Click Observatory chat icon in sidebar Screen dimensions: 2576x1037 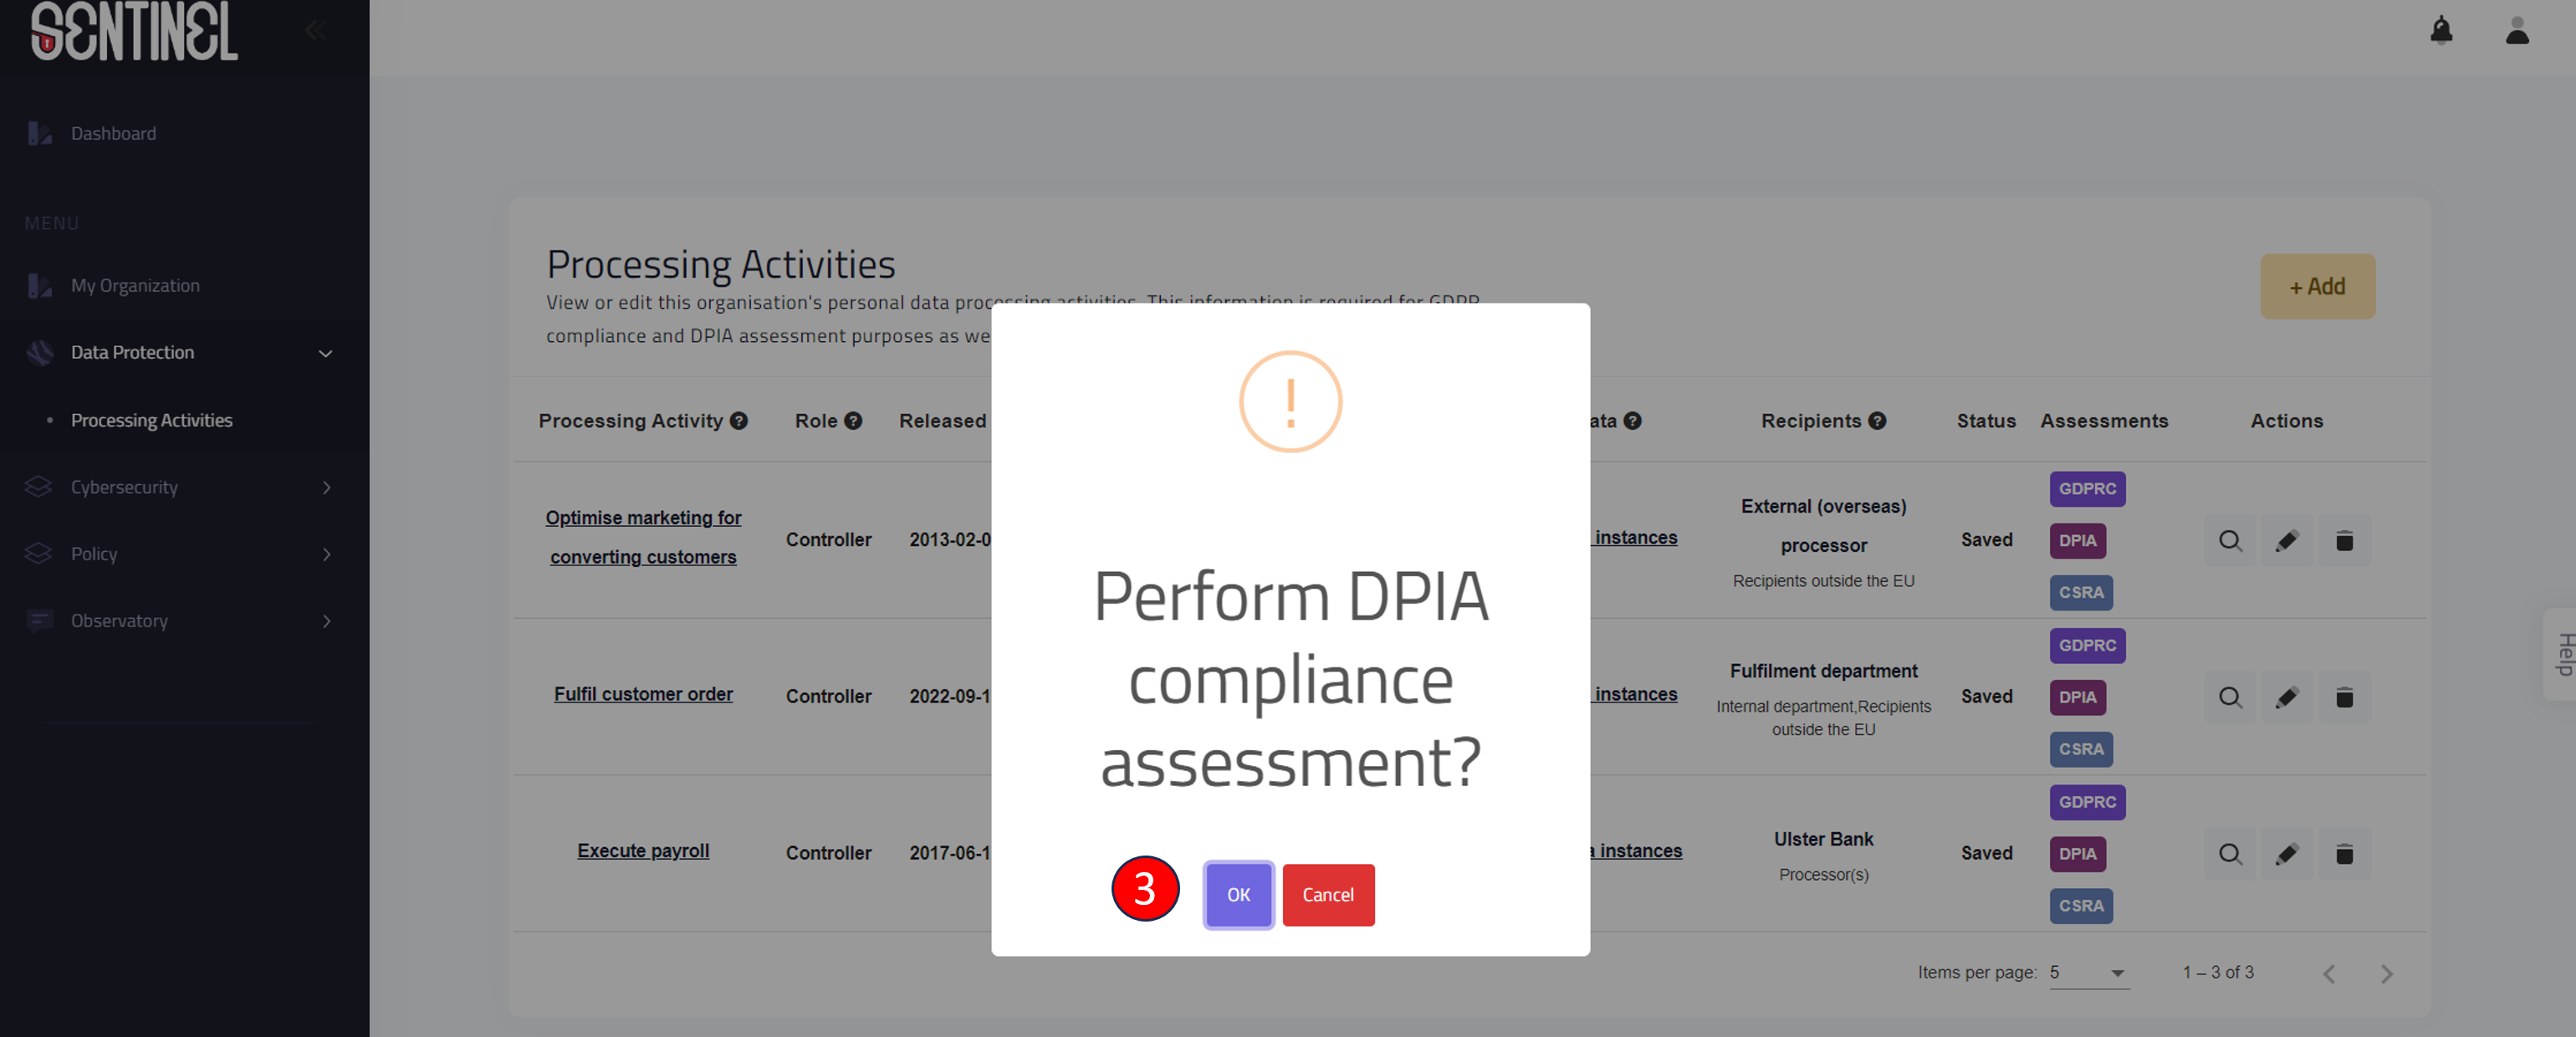tap(39, 621)
